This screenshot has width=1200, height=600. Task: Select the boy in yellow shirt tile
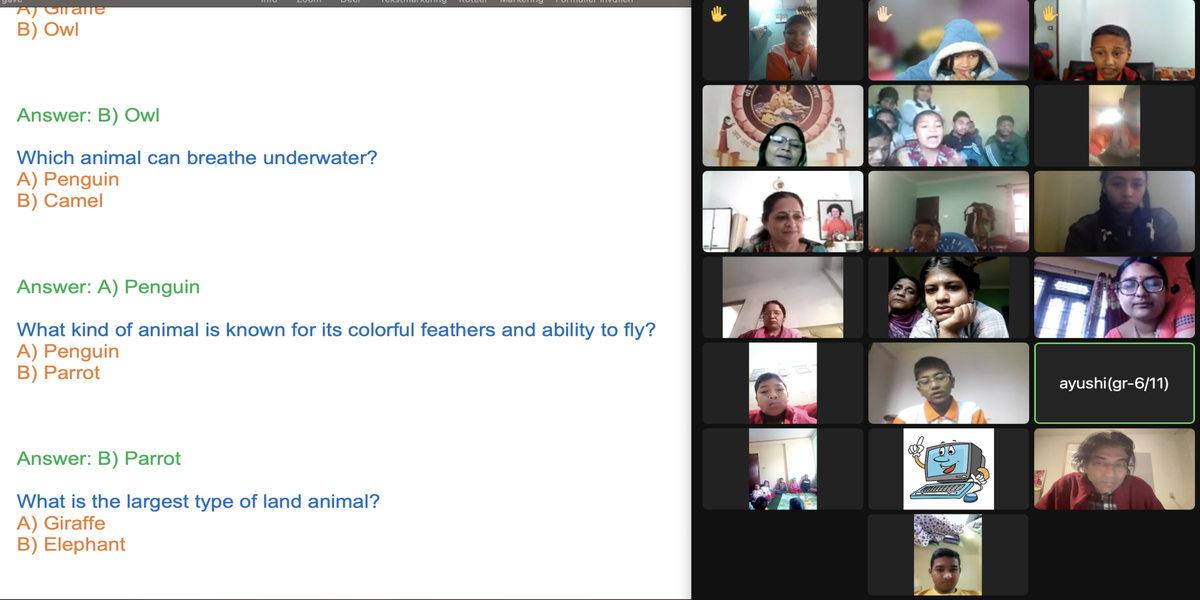coord(948,555)
